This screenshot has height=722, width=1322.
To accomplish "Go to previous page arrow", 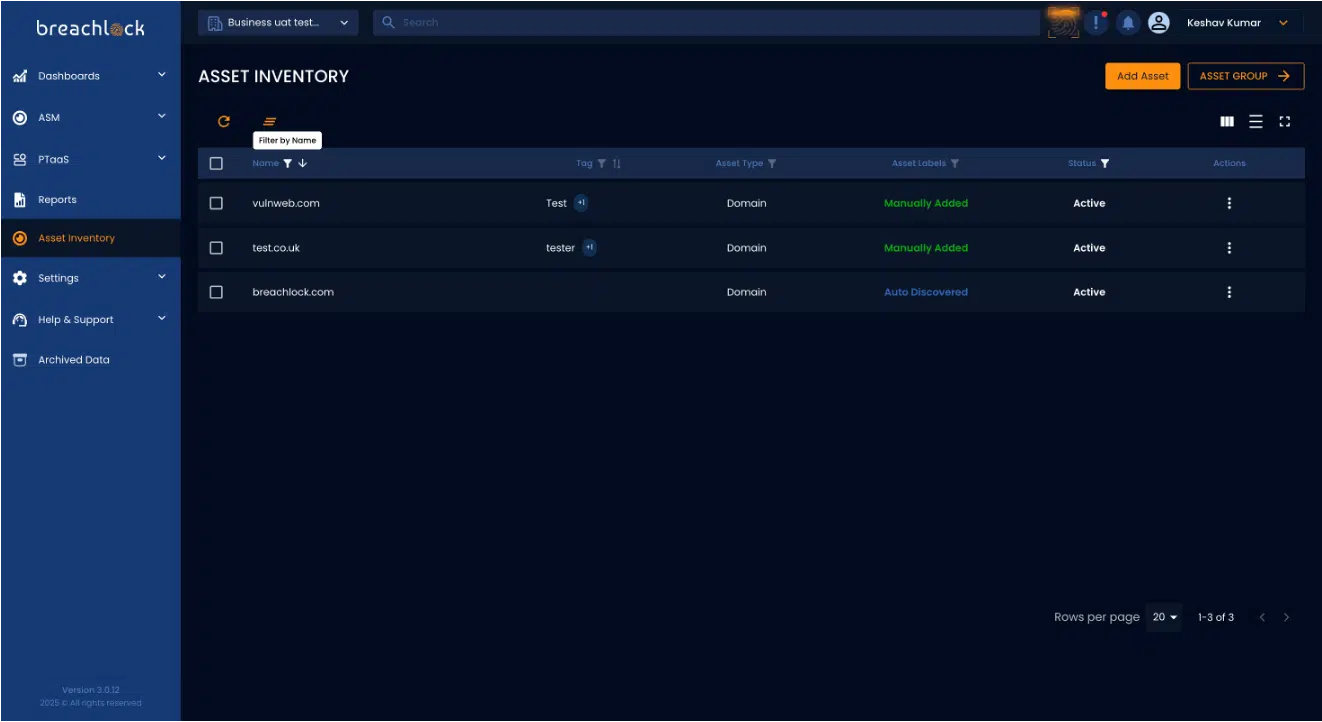I will 1262,618.
